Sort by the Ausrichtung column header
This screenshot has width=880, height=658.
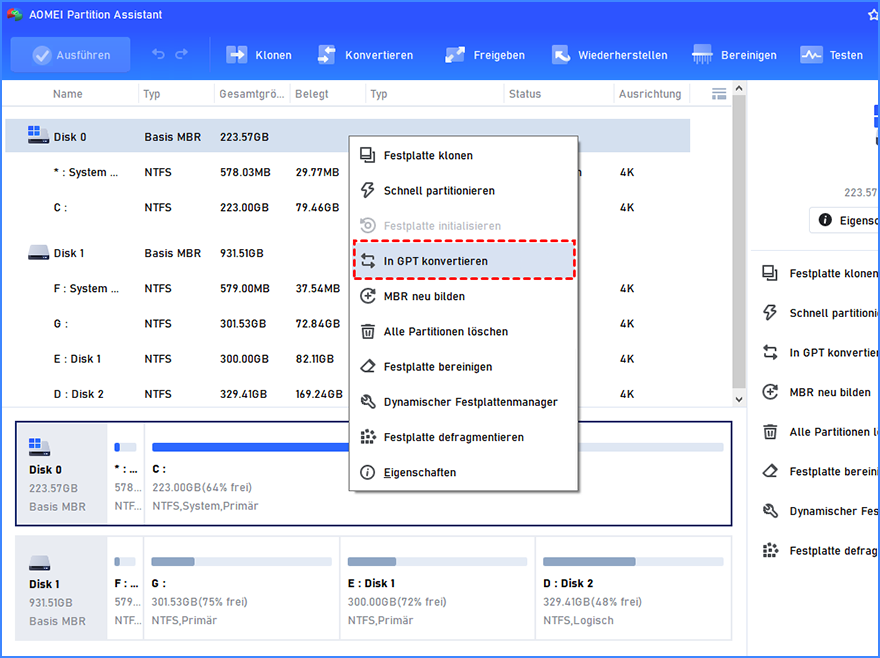click(650, 94)
